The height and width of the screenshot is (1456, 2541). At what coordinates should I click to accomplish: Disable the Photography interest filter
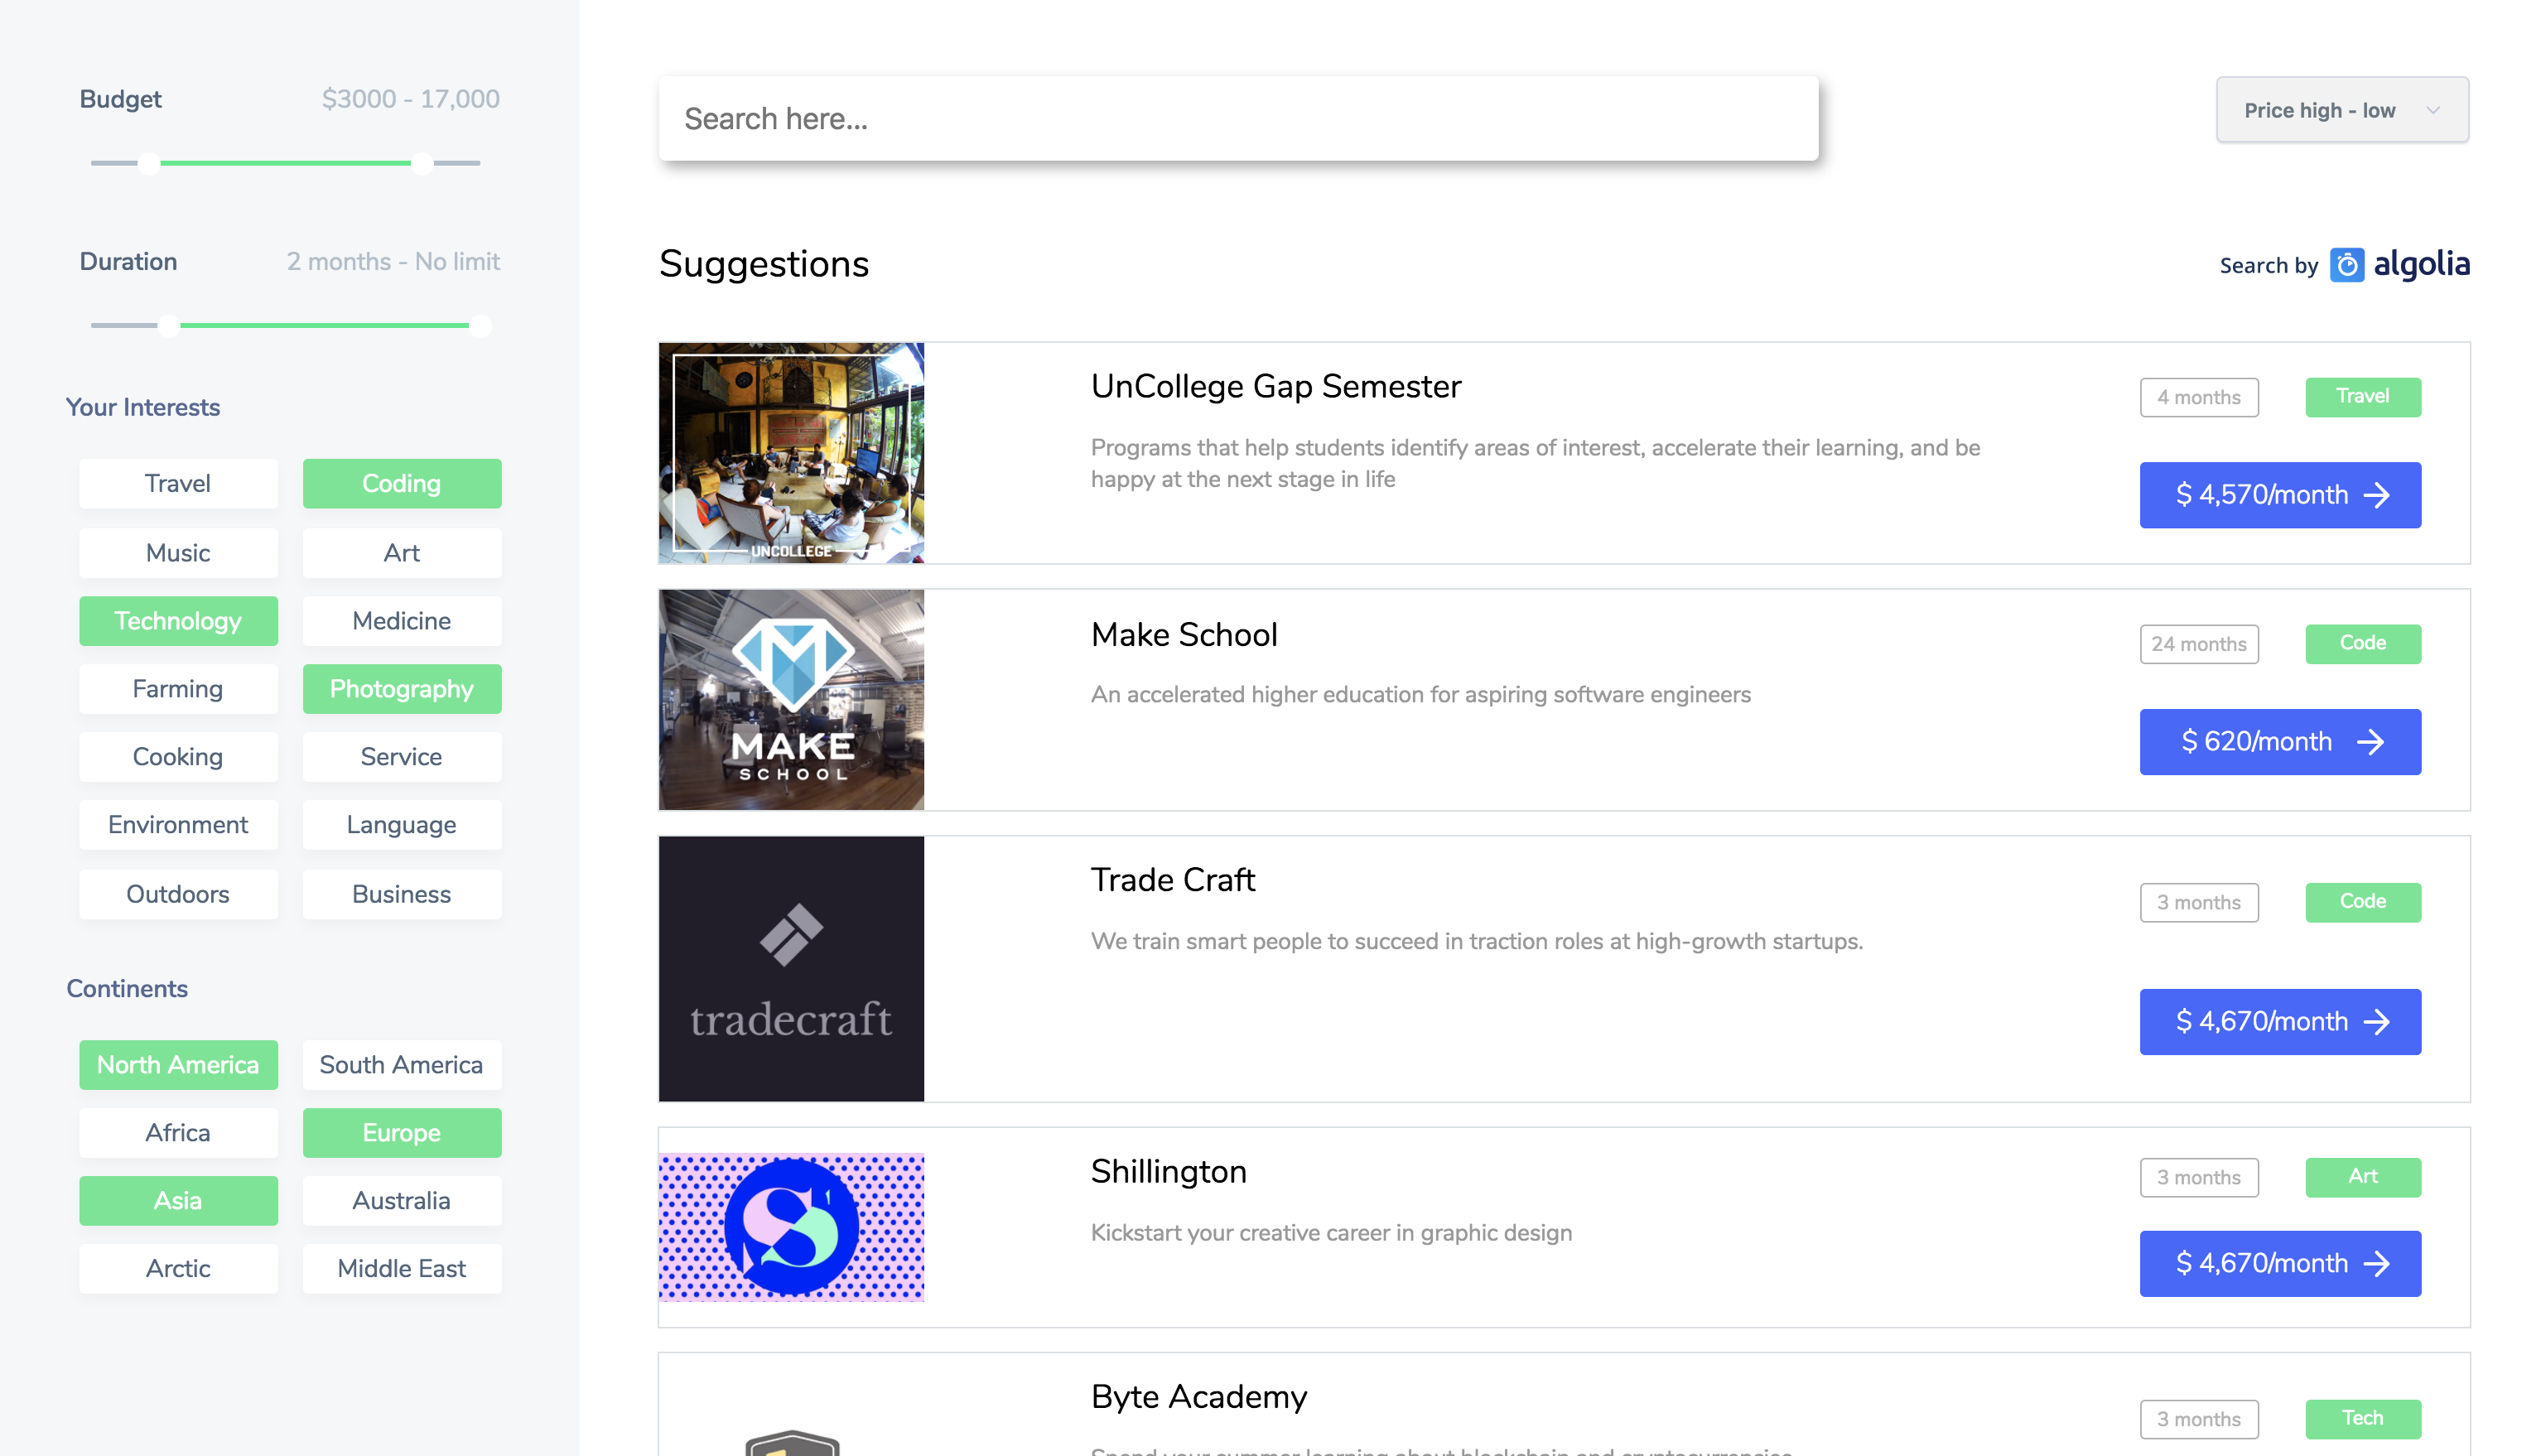401,688
